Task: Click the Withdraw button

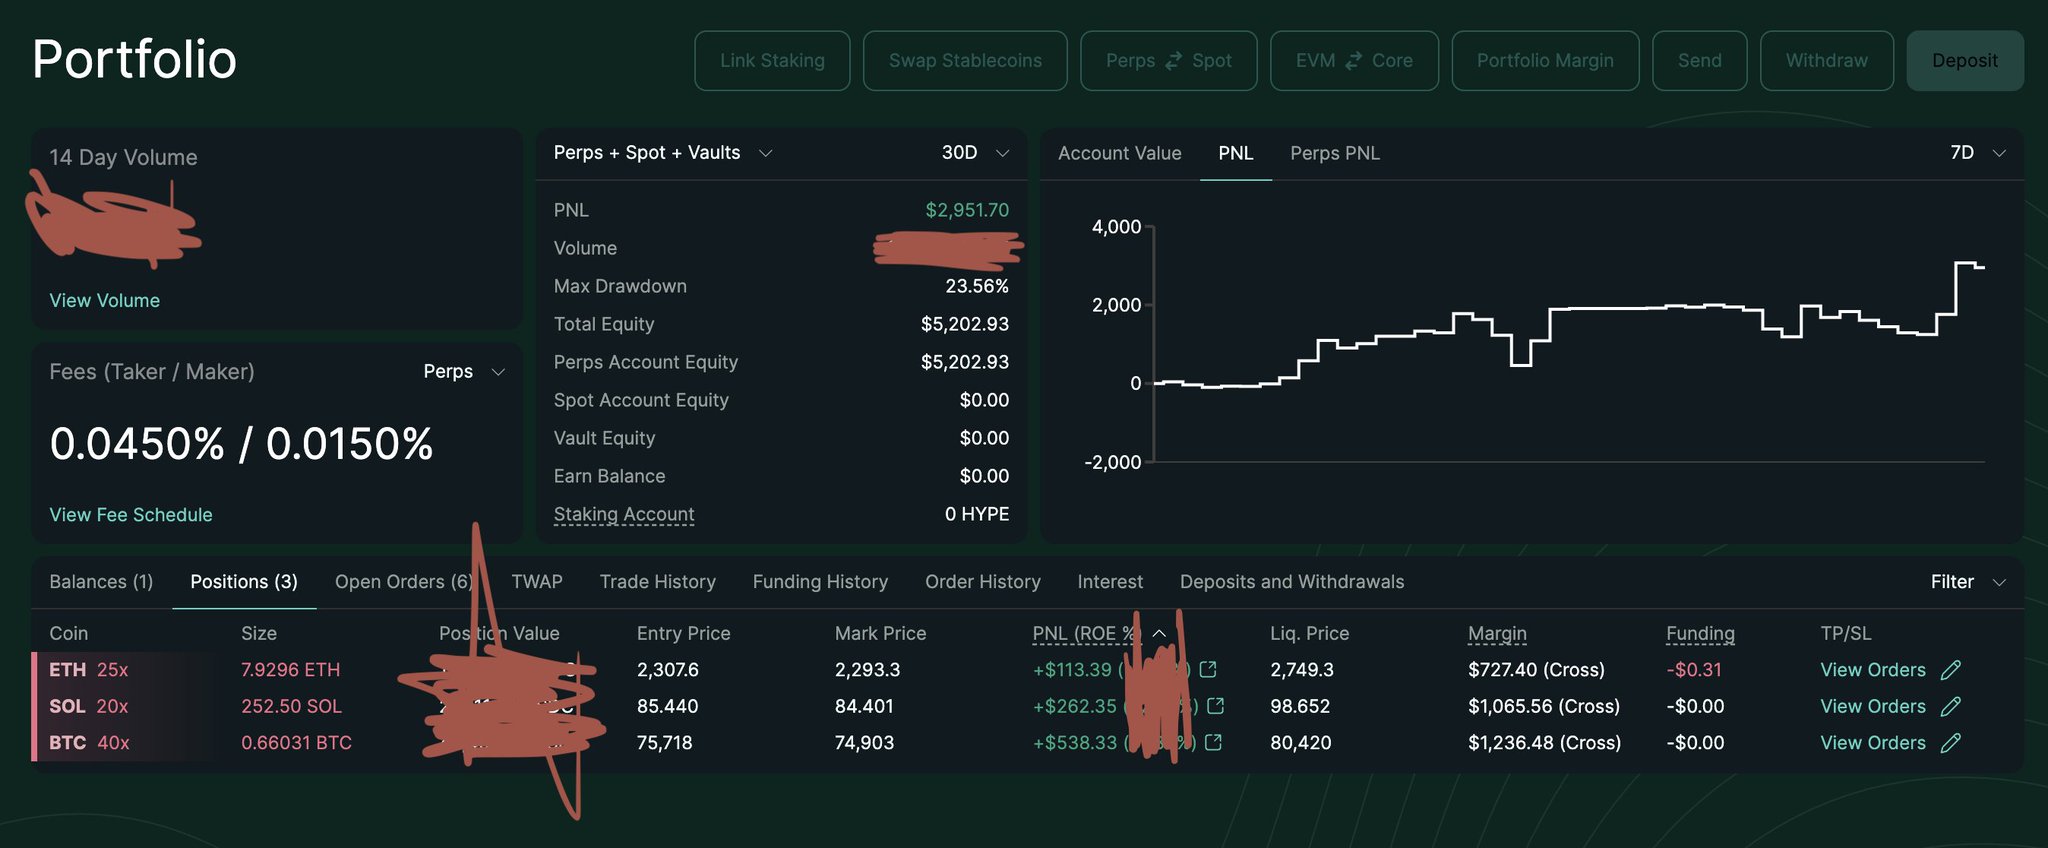Action: tap(1827, 61)
